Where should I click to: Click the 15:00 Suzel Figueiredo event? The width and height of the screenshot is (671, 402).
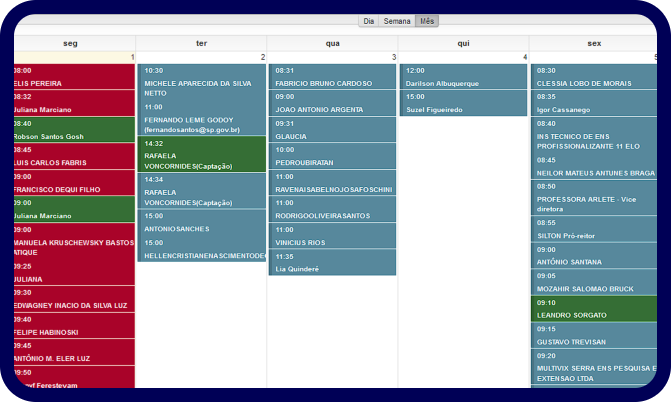pyautogui.click(x=463, y=103)
